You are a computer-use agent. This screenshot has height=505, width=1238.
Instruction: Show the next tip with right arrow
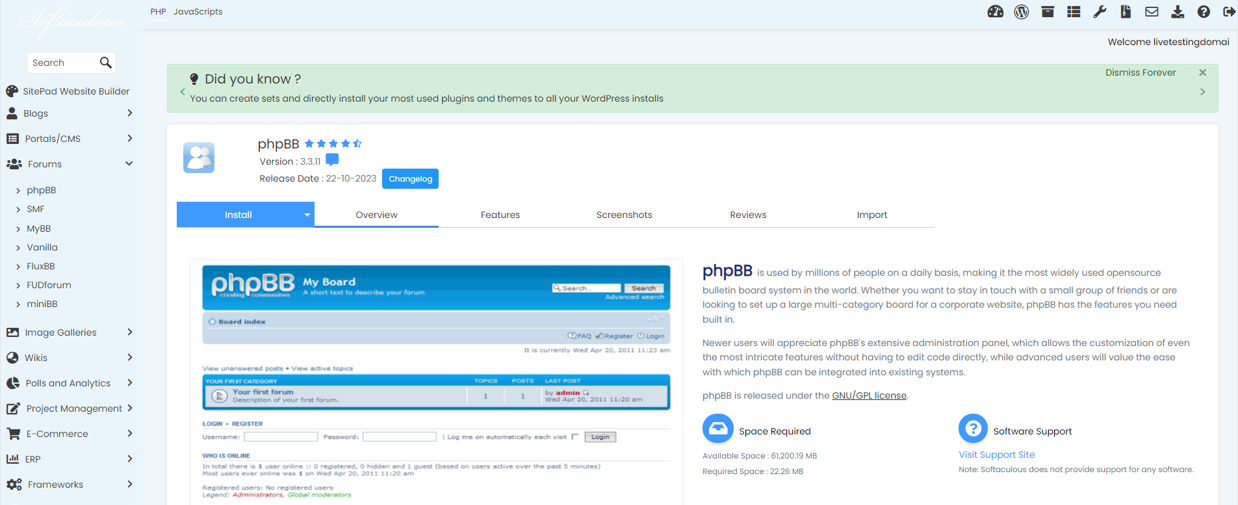(1203, 92)
